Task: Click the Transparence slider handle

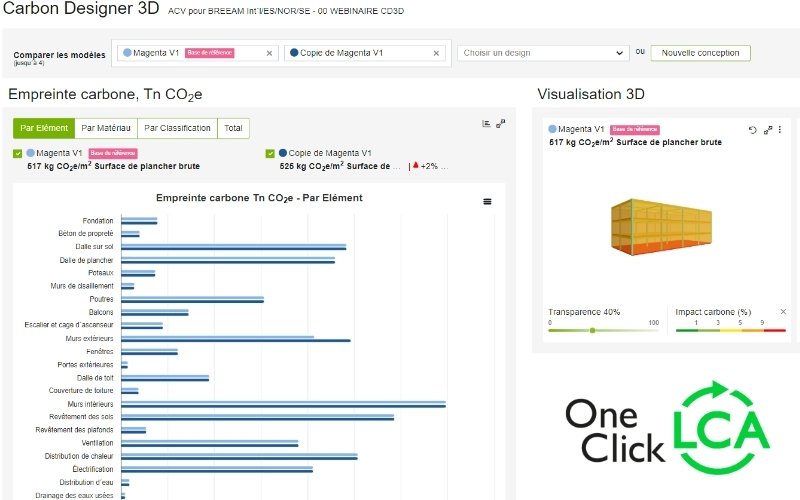Action: pos(592,330)
